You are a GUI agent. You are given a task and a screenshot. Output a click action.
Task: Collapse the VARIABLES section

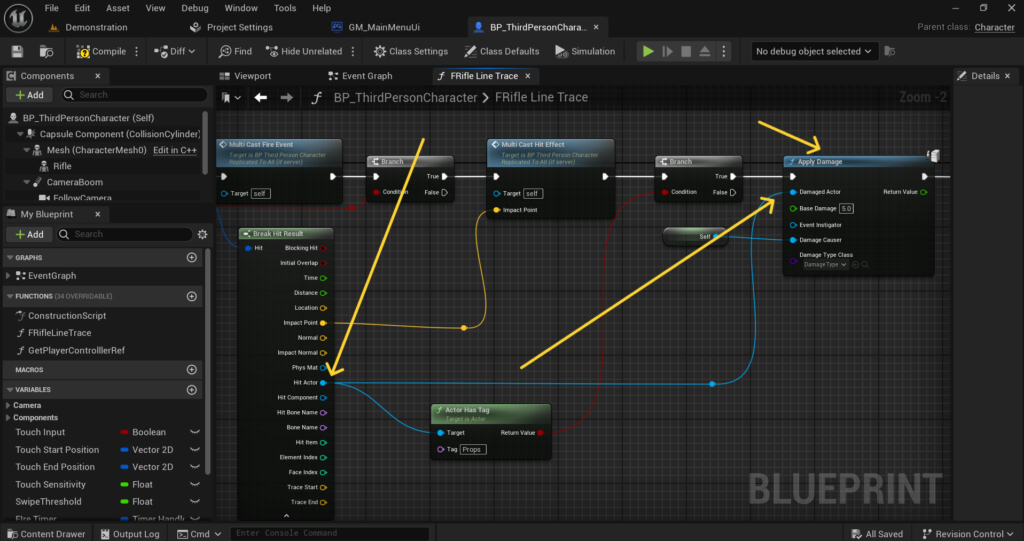[10, 389]
